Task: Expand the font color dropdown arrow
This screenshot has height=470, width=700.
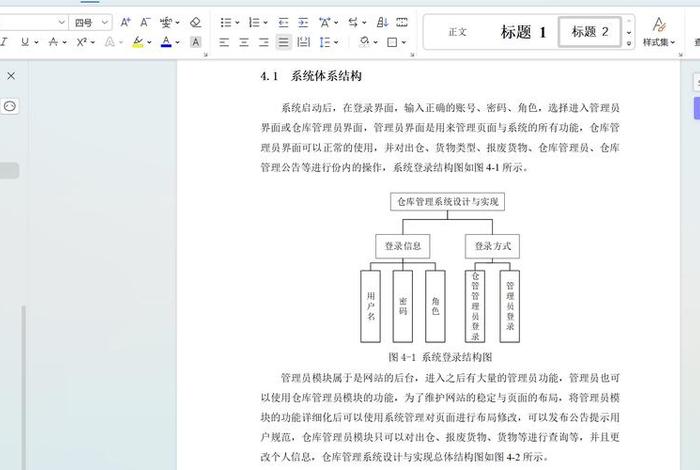Action: [x=178, y=42]
